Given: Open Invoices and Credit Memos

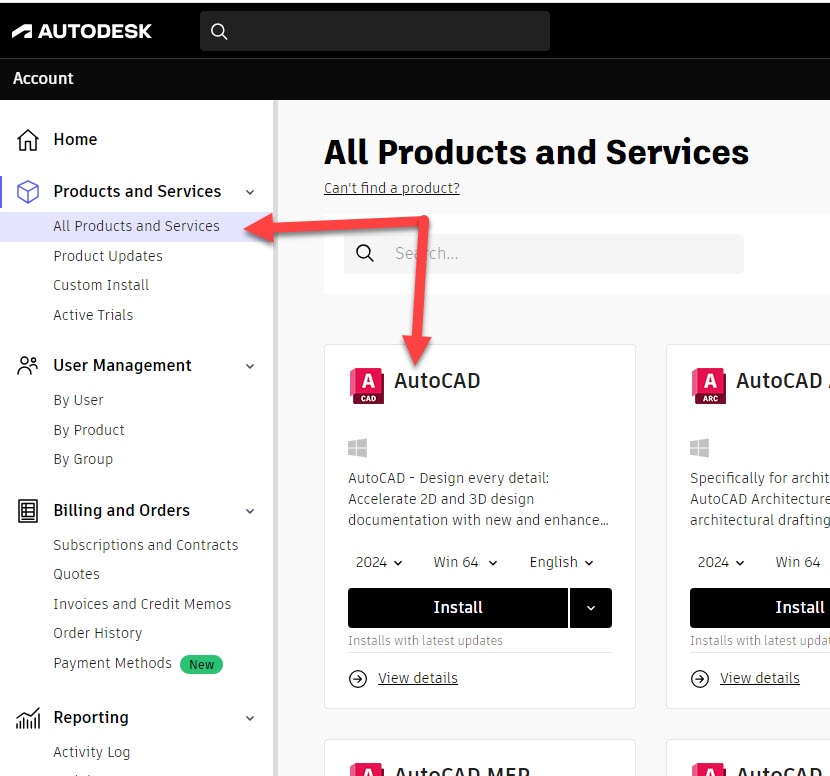Looking at the screenshot, I should pyautogui.click(x=142, y=604).
